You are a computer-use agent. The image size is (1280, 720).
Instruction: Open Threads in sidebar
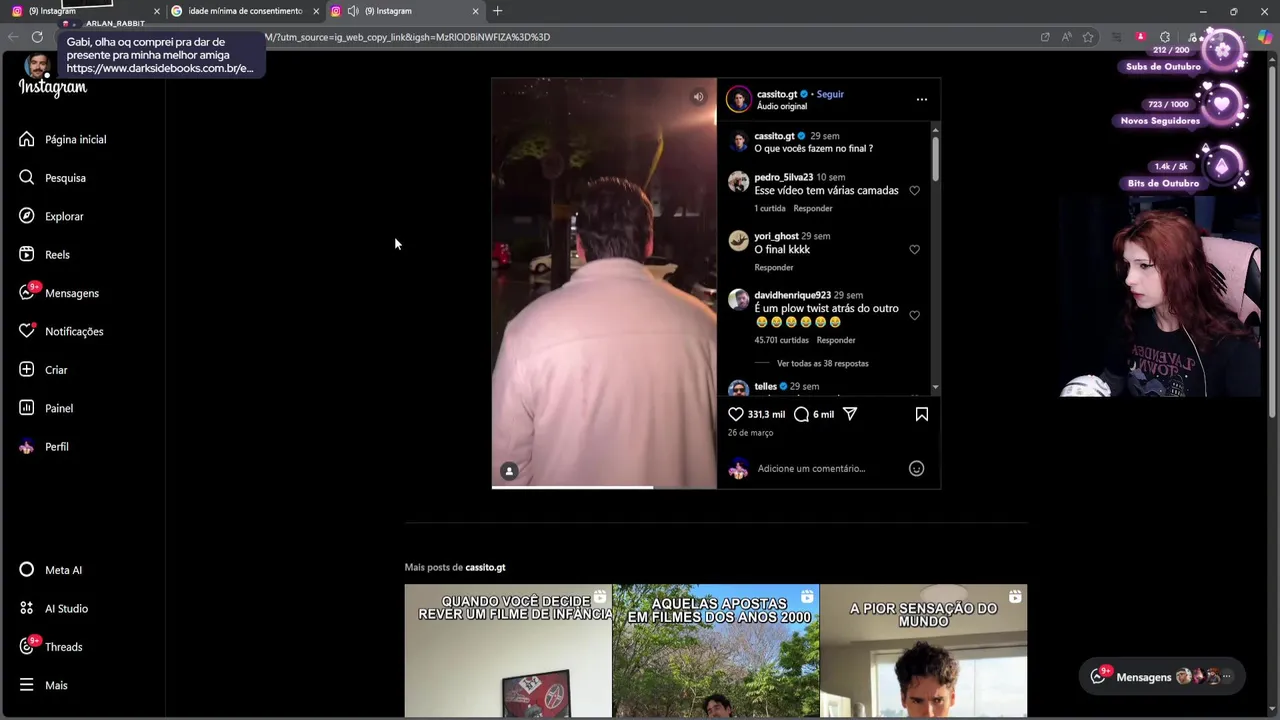click(51, 647)
